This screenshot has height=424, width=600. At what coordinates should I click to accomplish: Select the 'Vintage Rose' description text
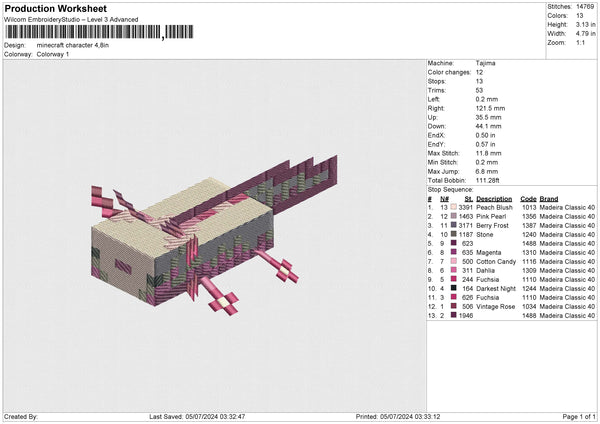click(496, 307)
